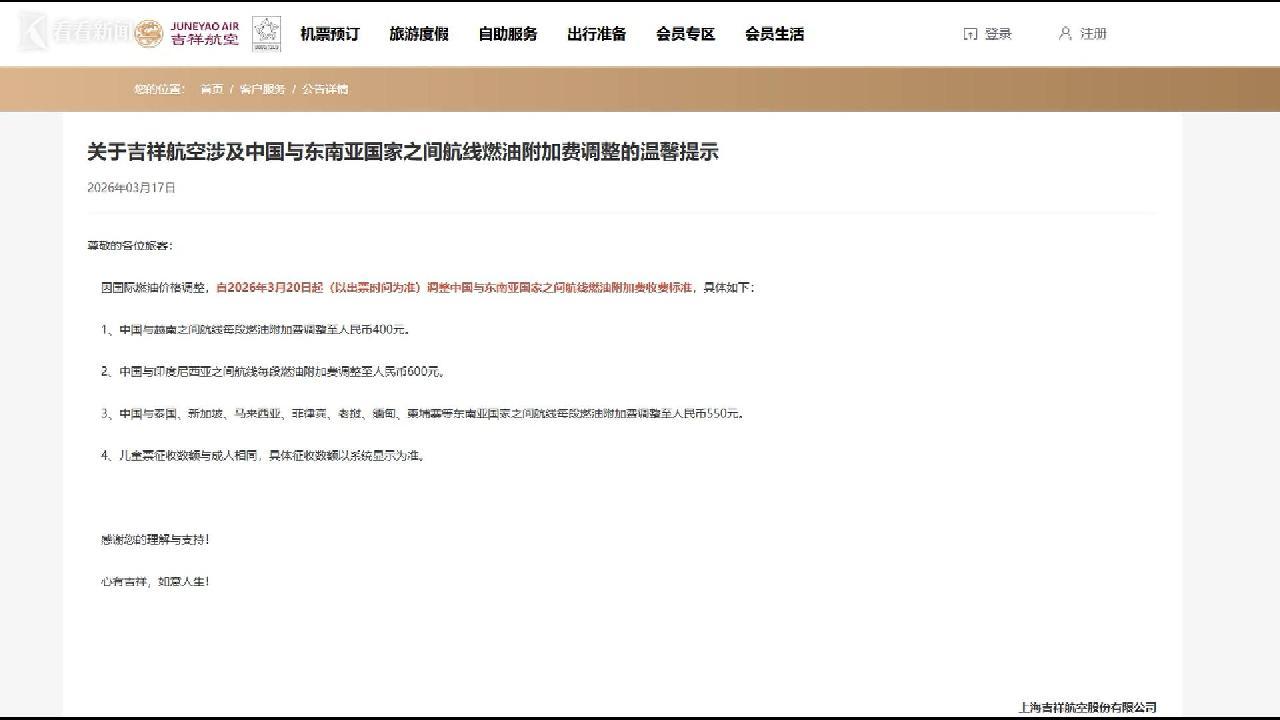Screen dimensions: 1280x720
Task: Open the 机票预订 menu
Action: pos(330,34)
